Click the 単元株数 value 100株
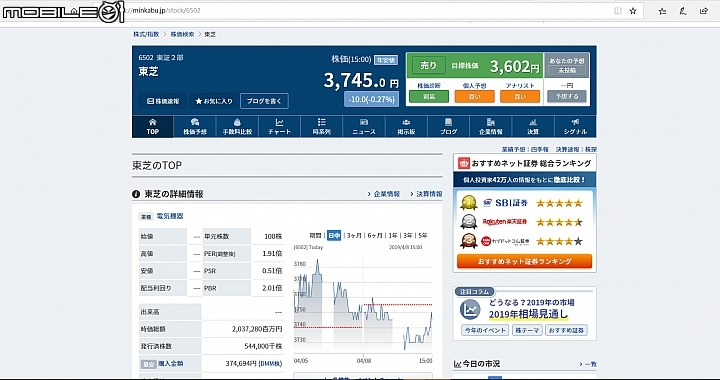Viewport: 720px width, 380px height. (x=273, y=236)
